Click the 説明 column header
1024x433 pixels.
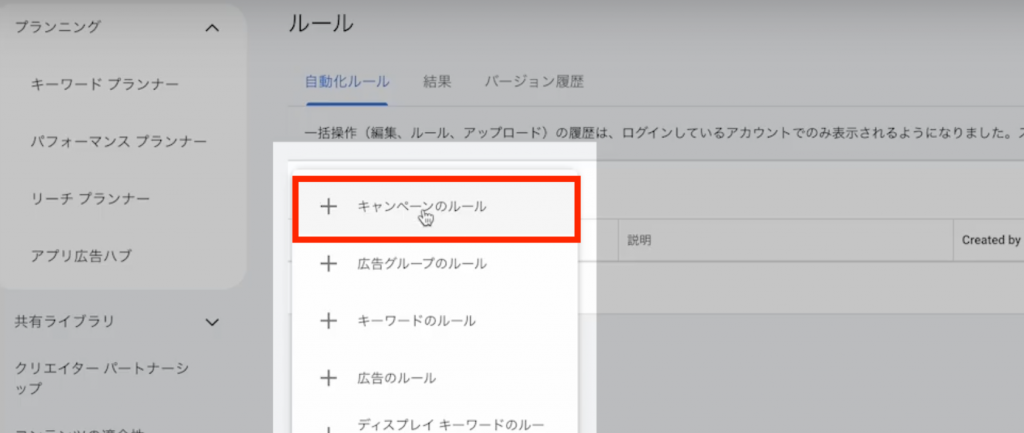point(639,240)
